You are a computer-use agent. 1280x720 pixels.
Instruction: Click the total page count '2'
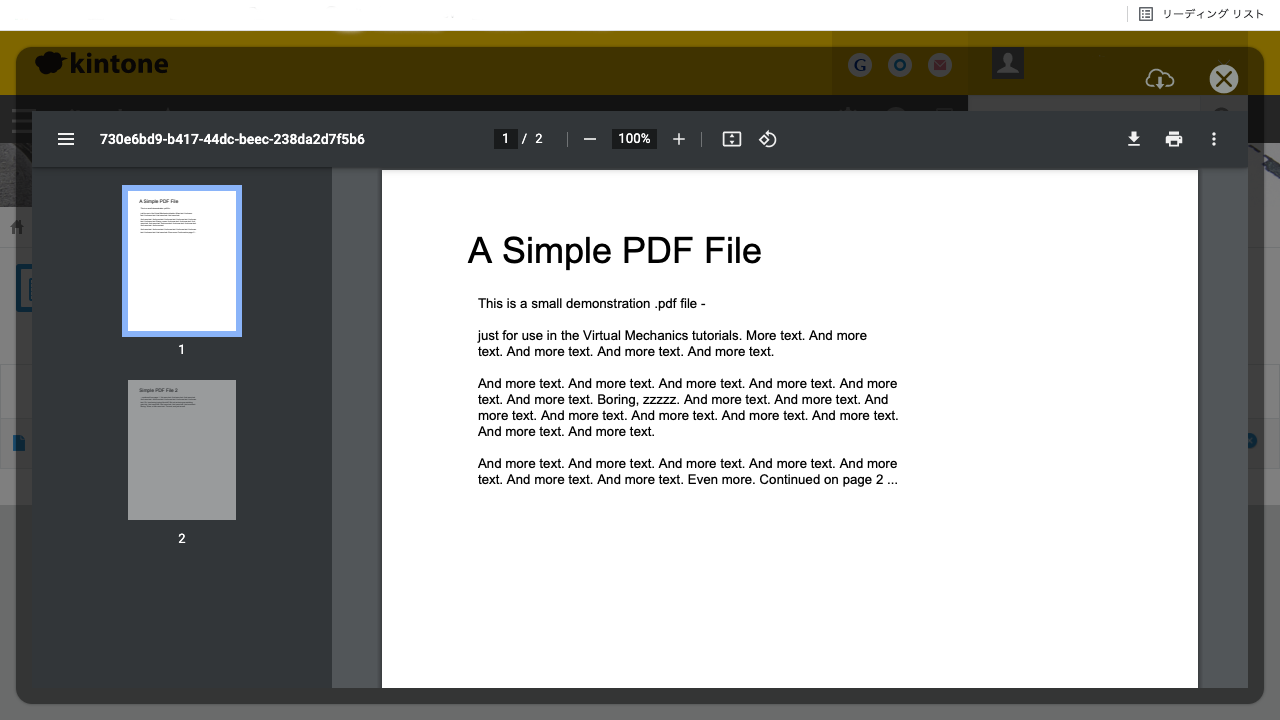[539, 139]
